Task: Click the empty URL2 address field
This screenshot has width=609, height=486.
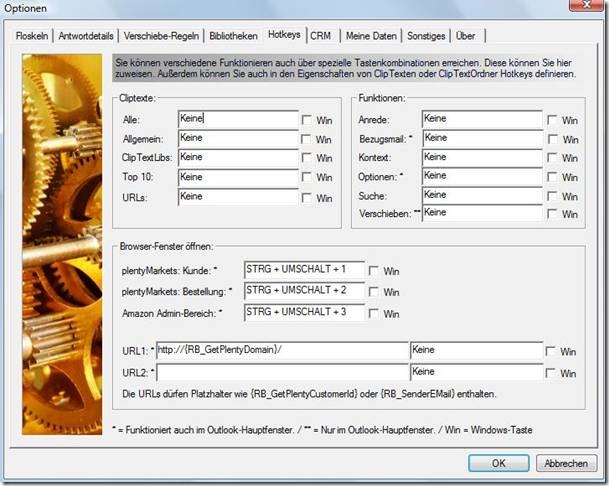Action: 282,372
